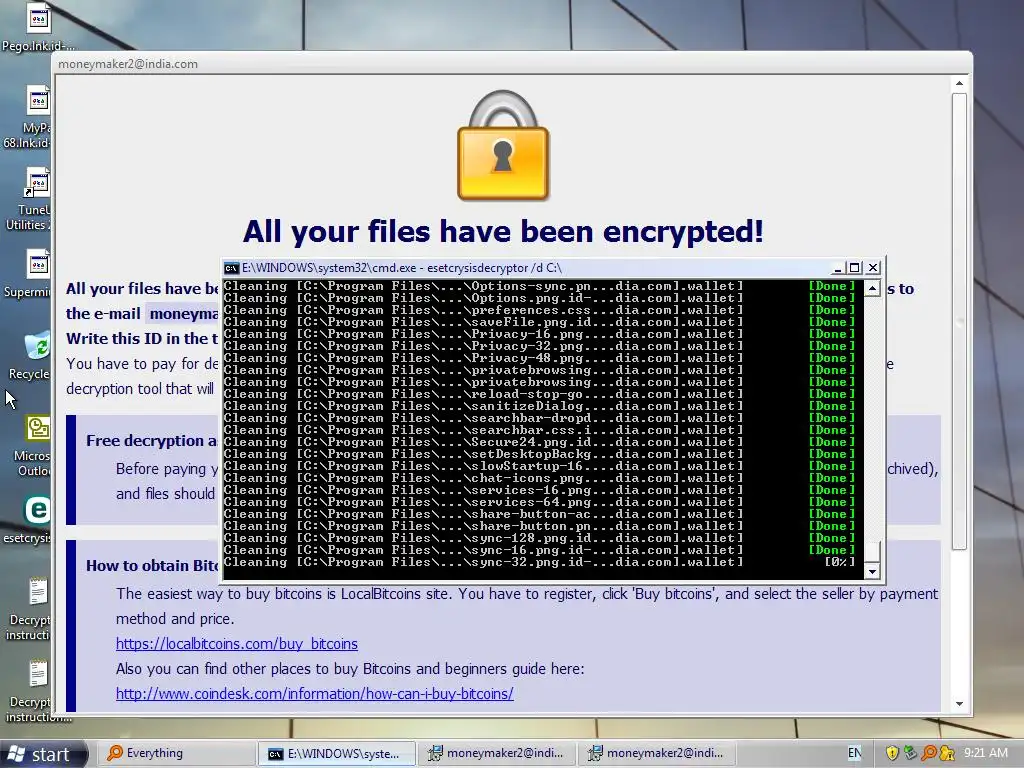Click the cmd window scroll down arrow
1024x768 pixels.
click(872, 571)
